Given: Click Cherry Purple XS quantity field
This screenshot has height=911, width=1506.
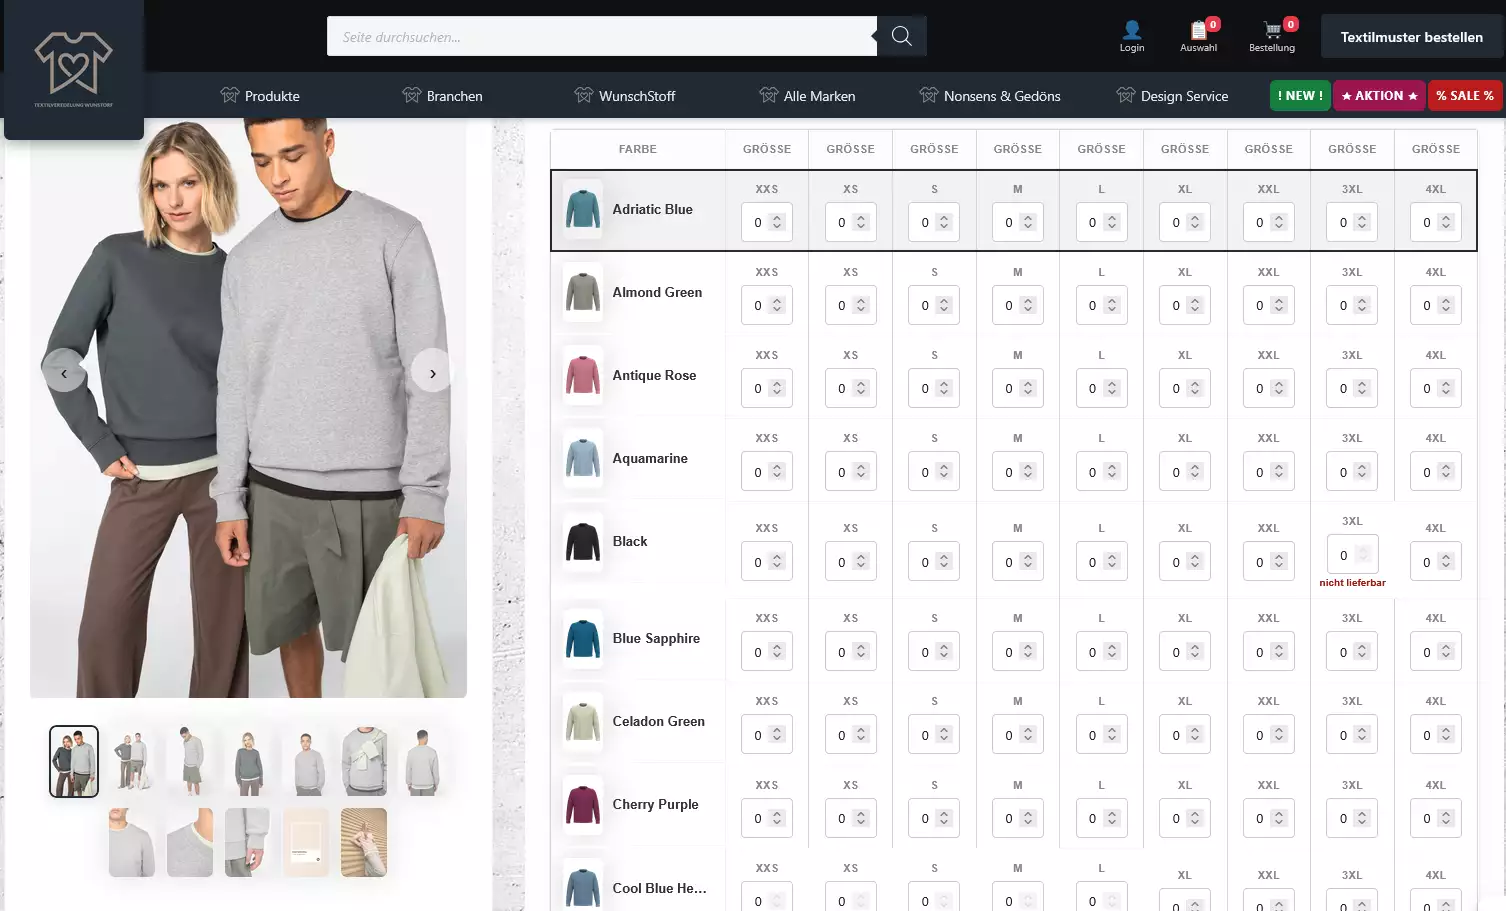Looking at the screenshot, I should tap(851, 817).
